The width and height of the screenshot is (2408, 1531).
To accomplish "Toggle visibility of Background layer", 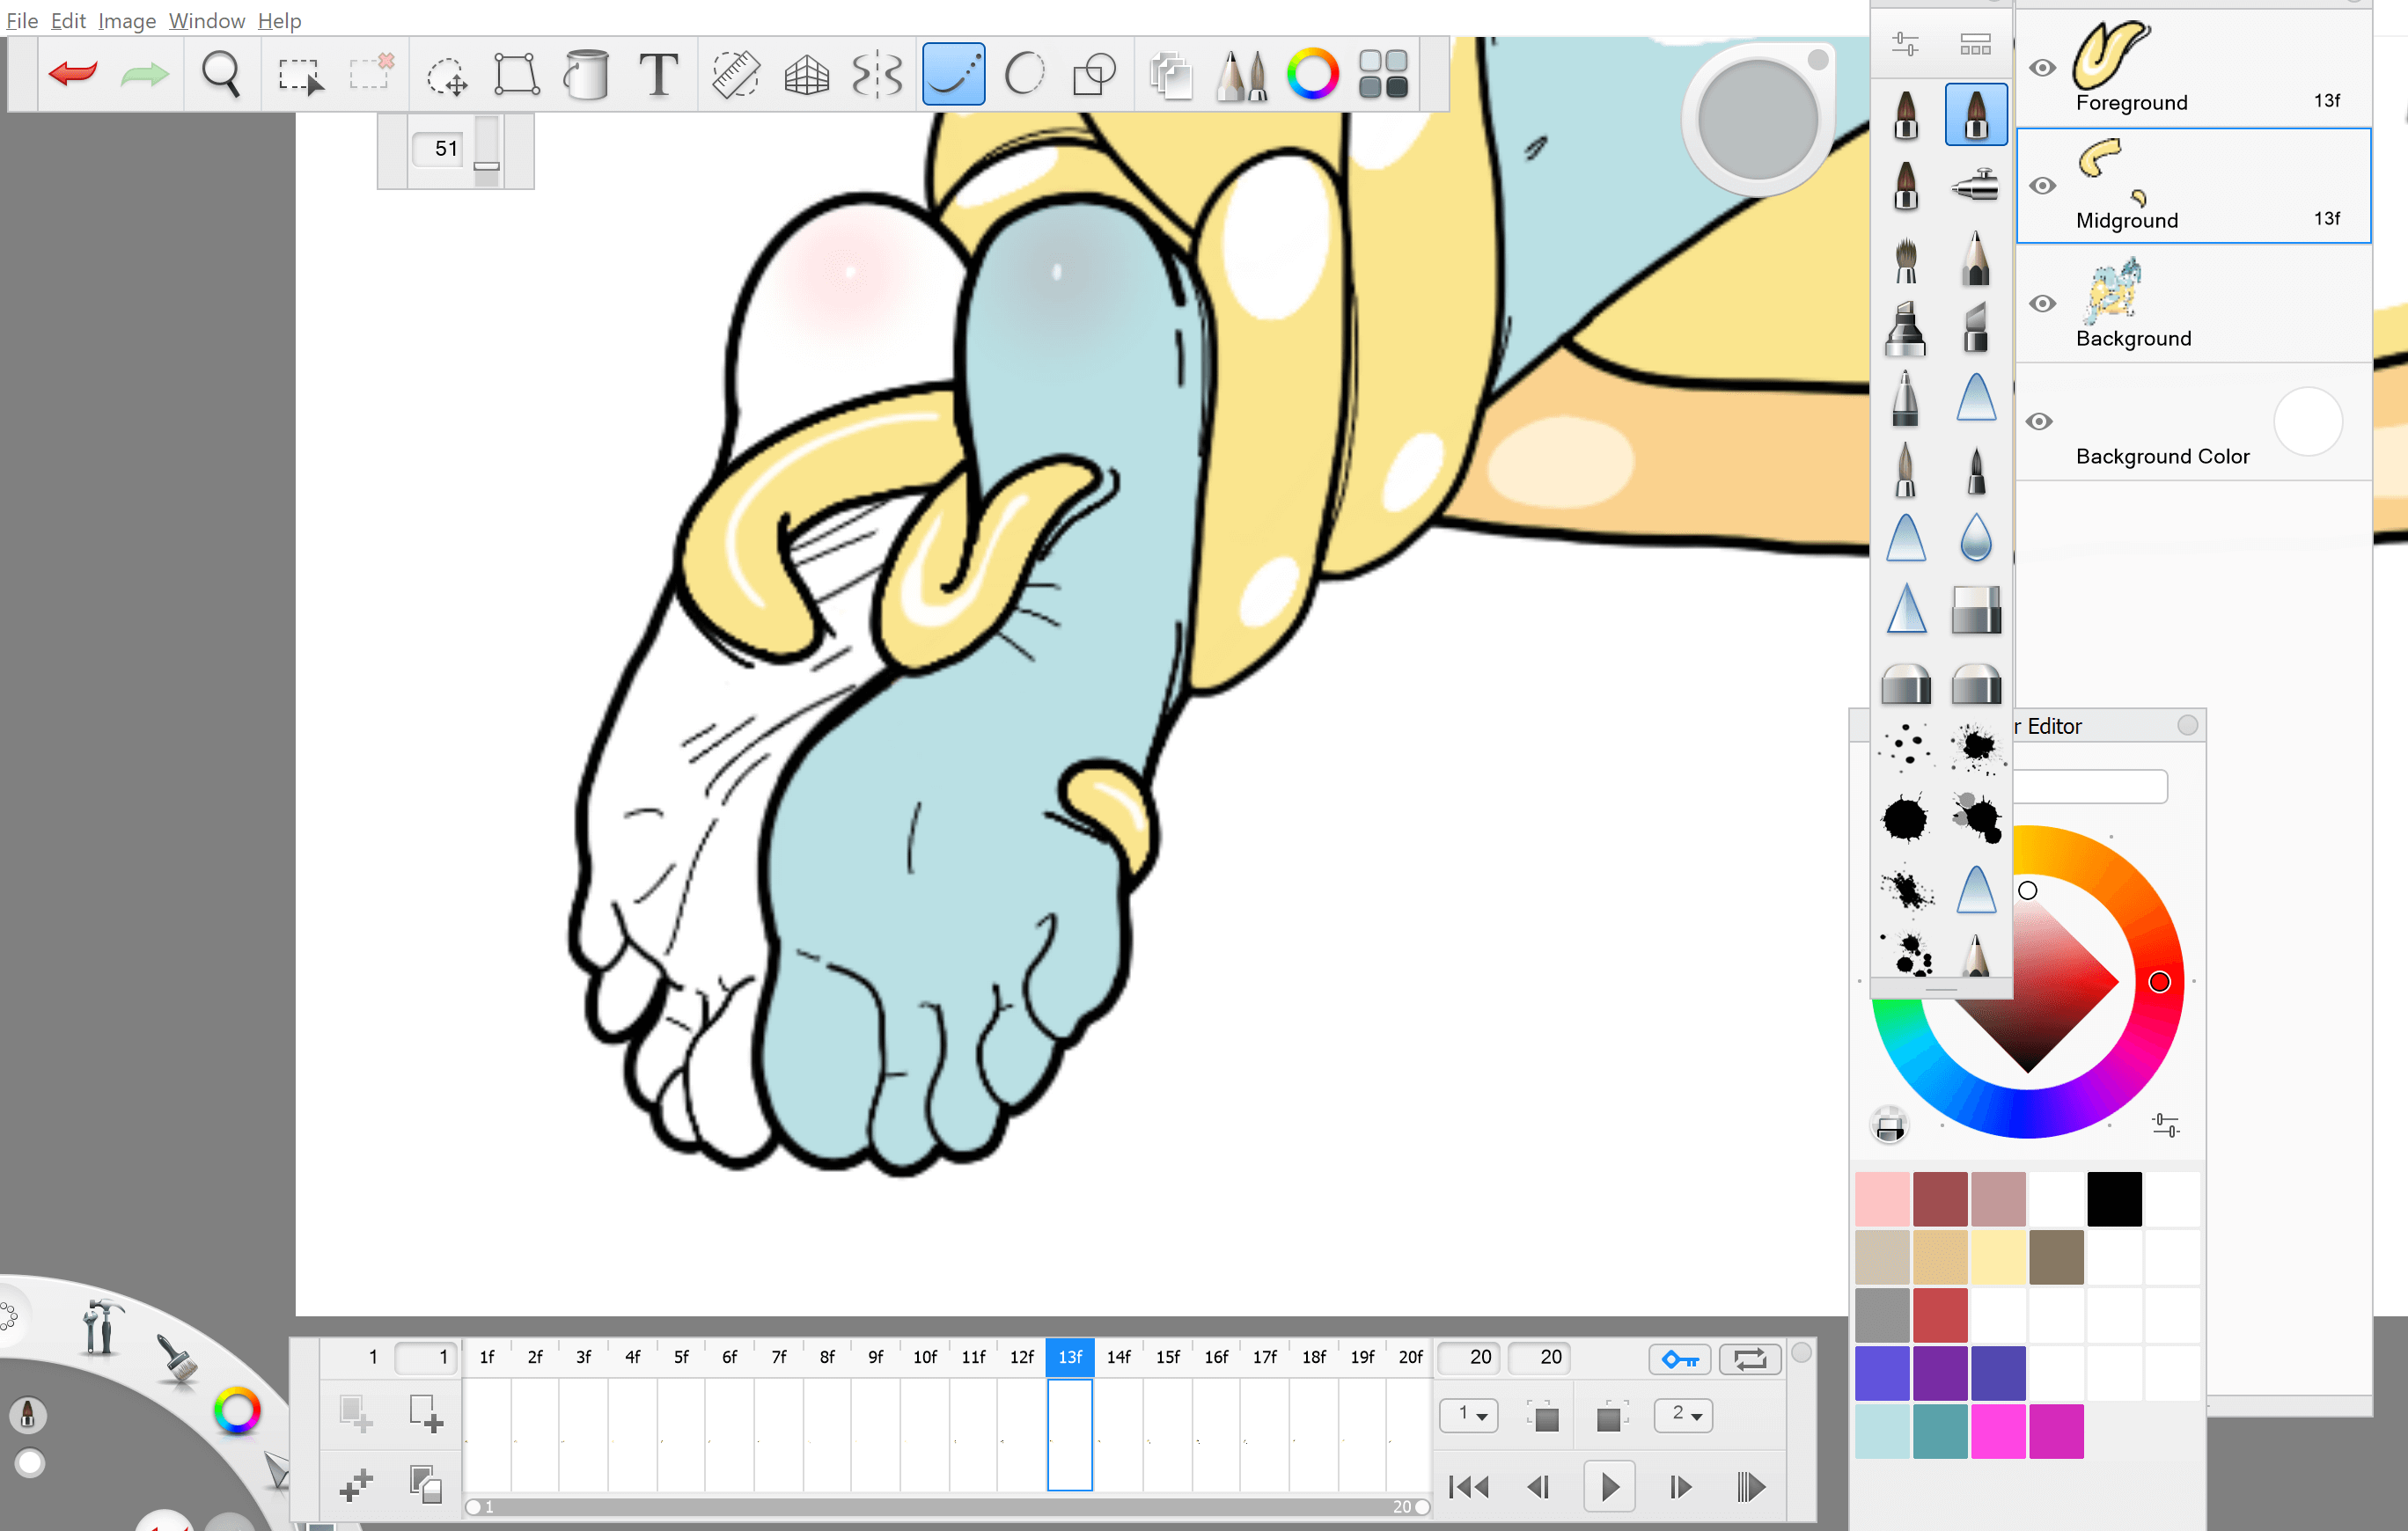I will pos(2043,304).
